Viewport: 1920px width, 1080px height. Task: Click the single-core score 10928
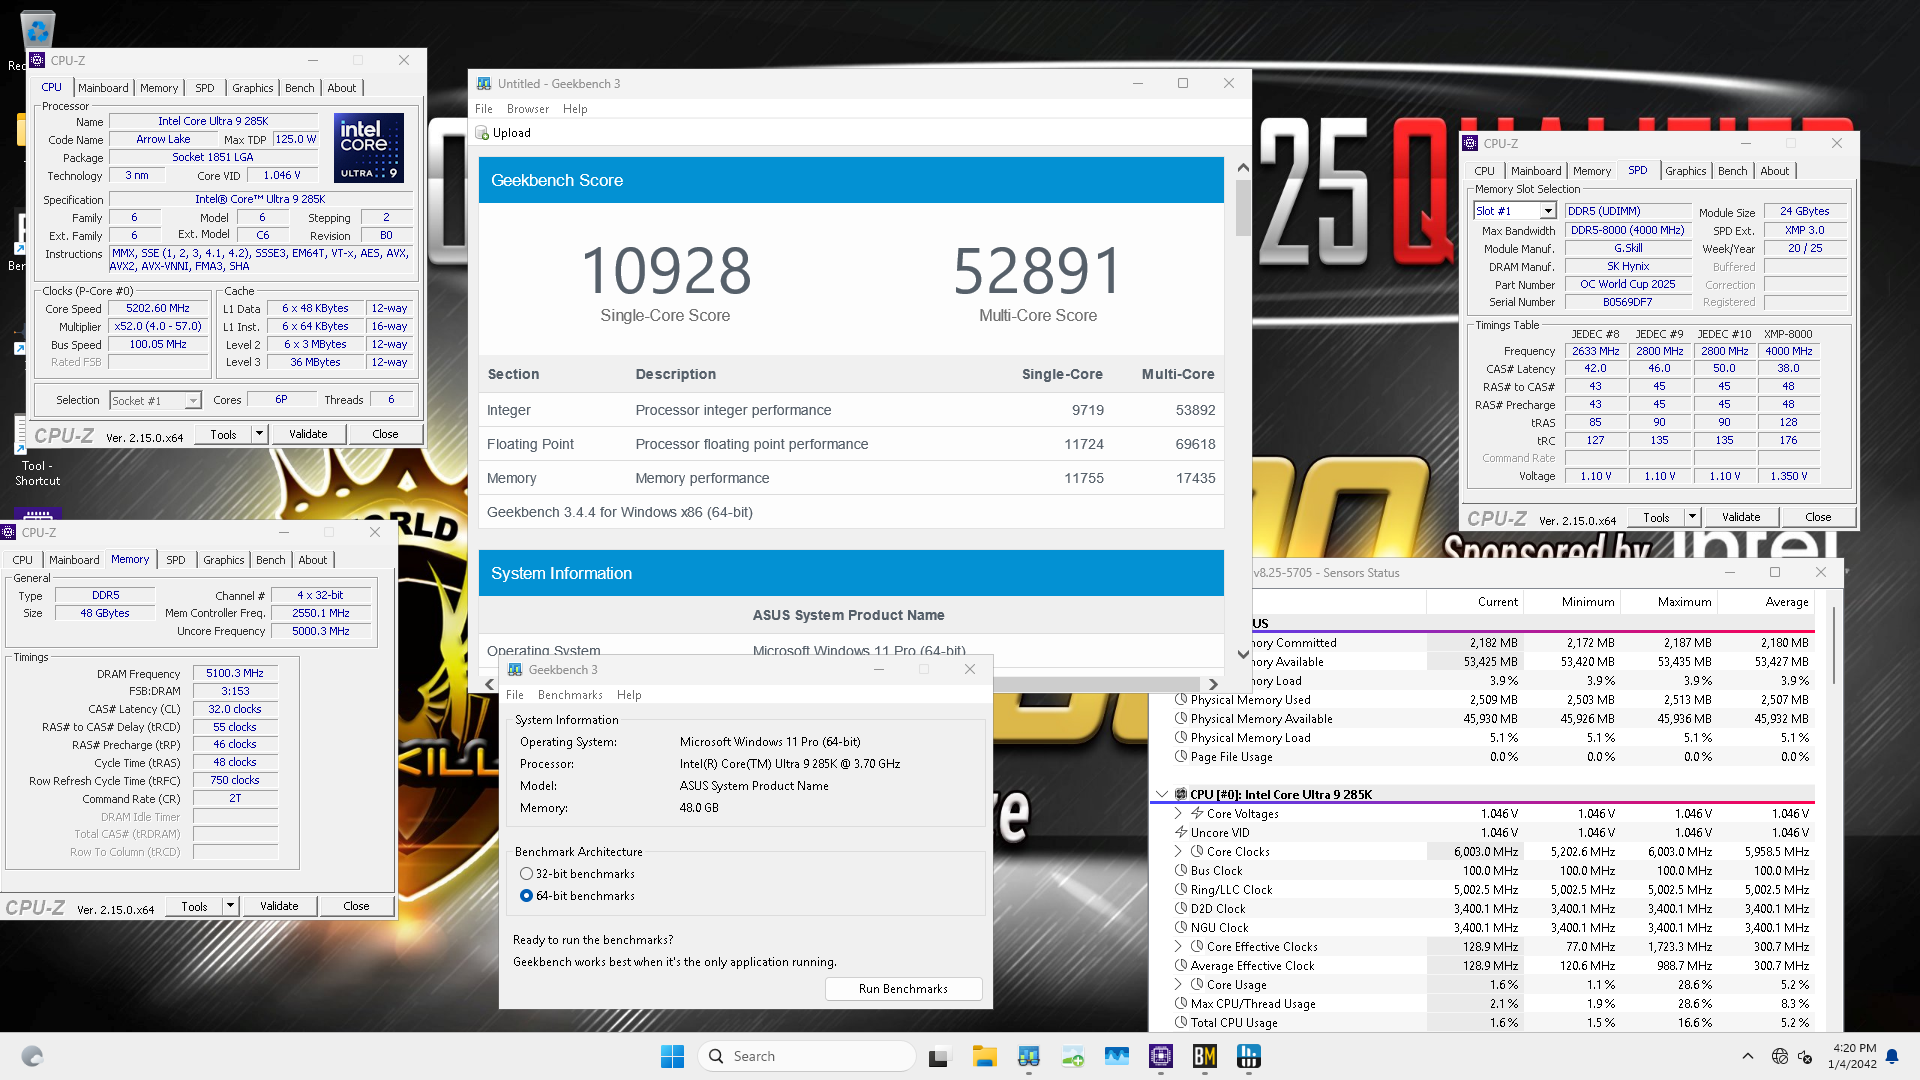tap(666, 271)
